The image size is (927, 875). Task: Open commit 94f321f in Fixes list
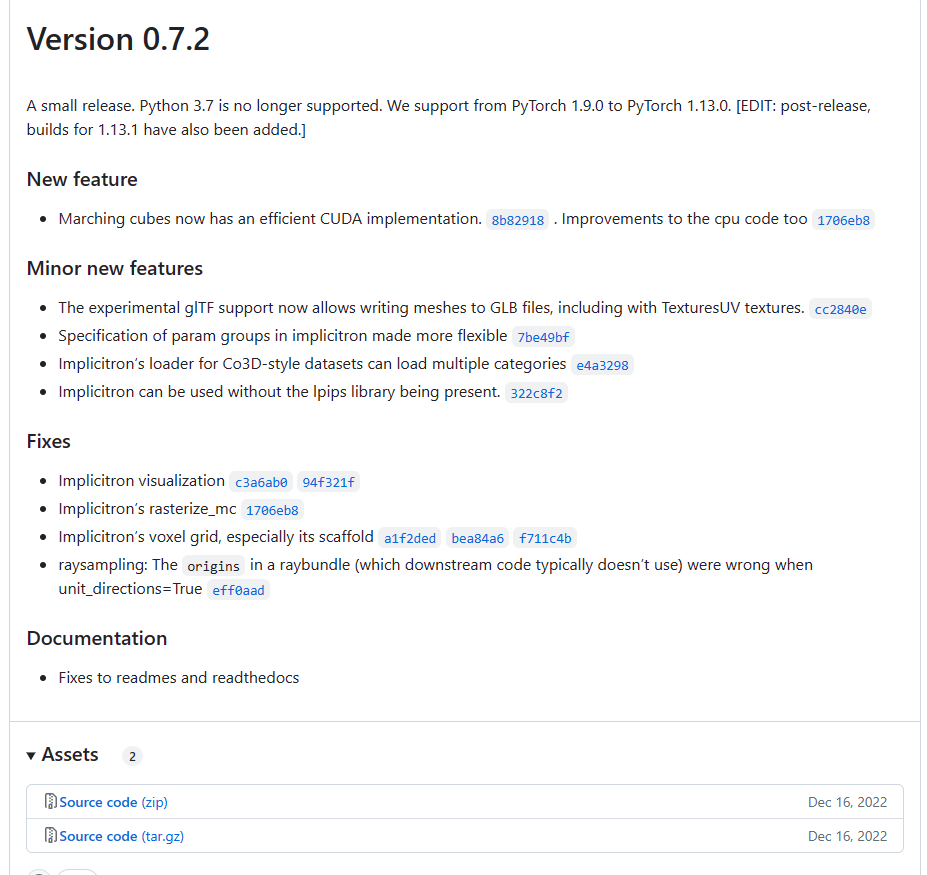pyautogui.click(x=328, y=482)
